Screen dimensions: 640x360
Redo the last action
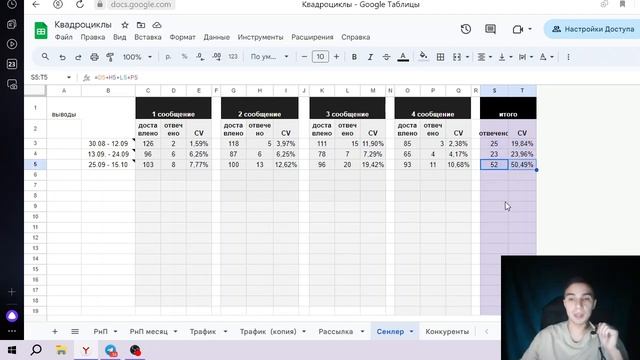78,57
